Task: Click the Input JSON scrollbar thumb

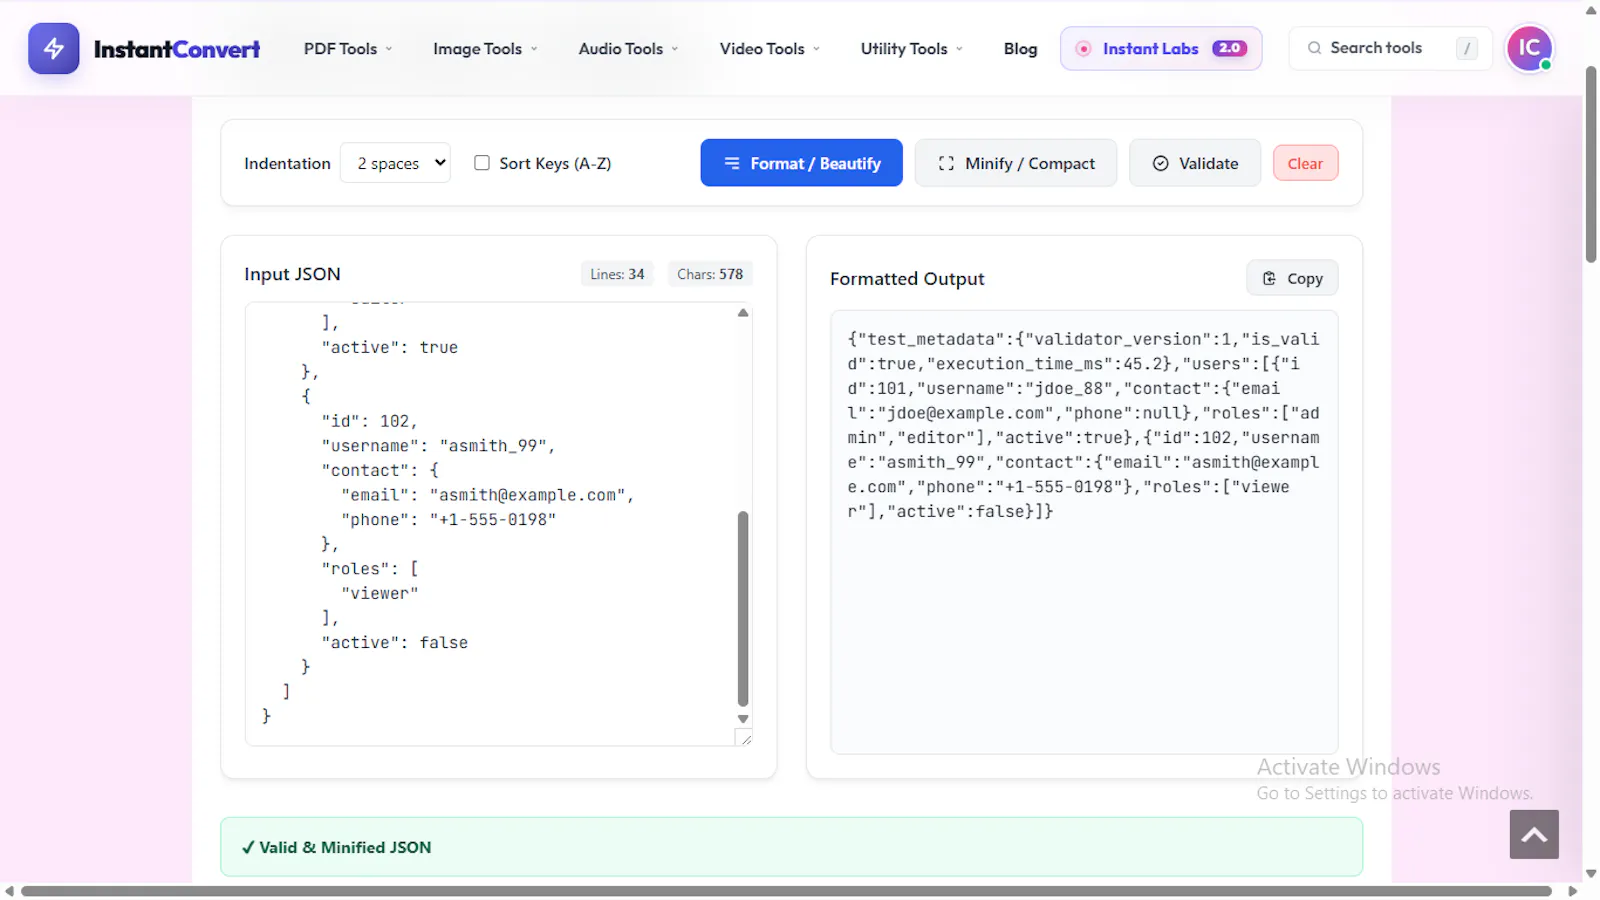Action: coord(743,608)
